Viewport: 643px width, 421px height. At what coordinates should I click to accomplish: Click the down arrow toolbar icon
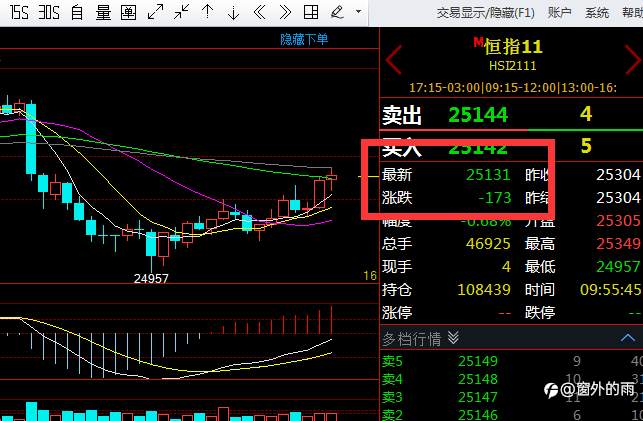(x=233, y=12)
